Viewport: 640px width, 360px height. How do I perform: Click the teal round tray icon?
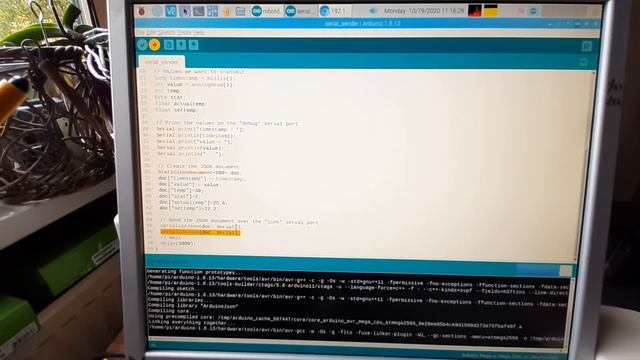coord(533,11)
